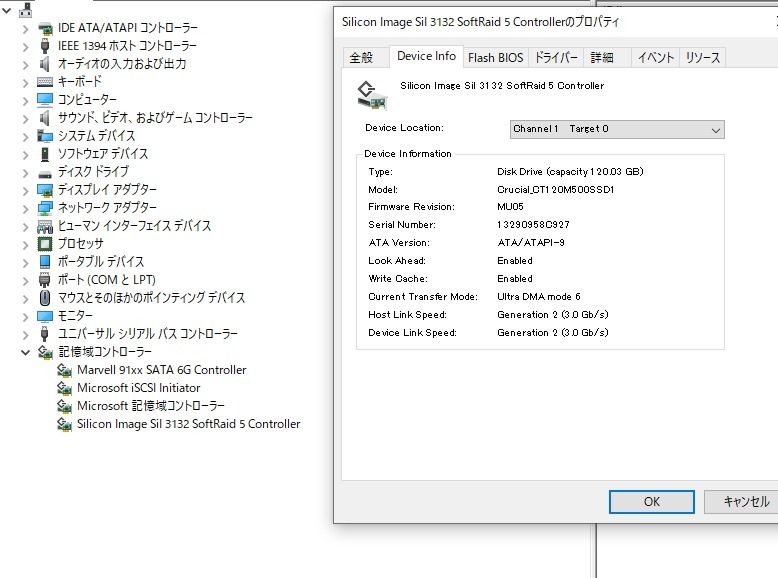Collapse the root computer node

6,9
